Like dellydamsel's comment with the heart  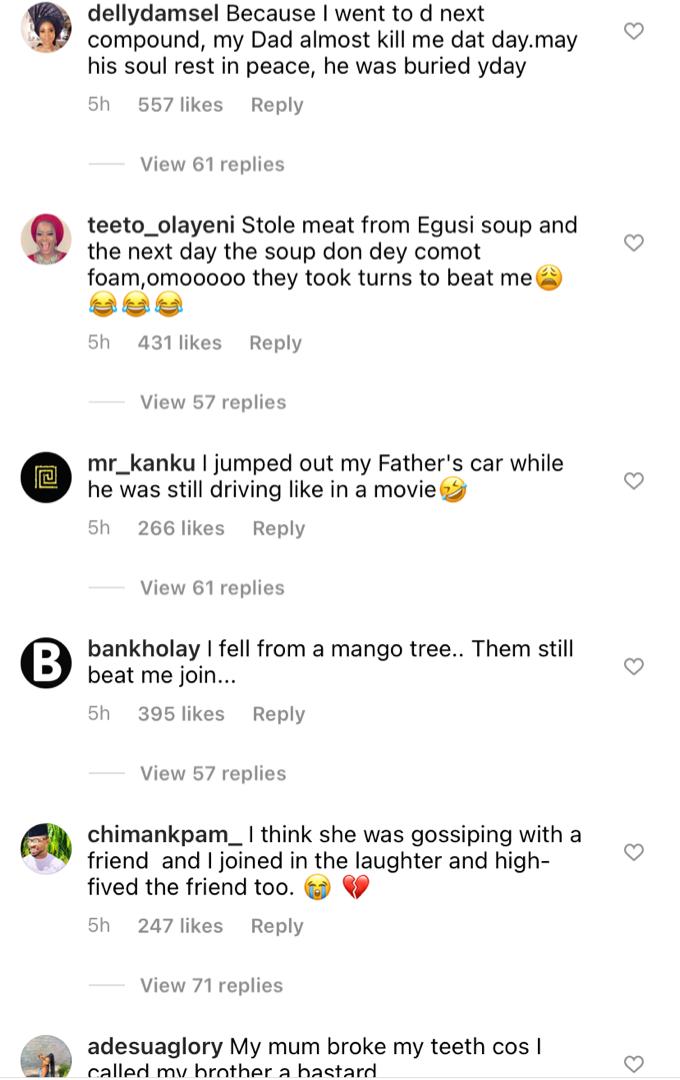pos(633,31)
